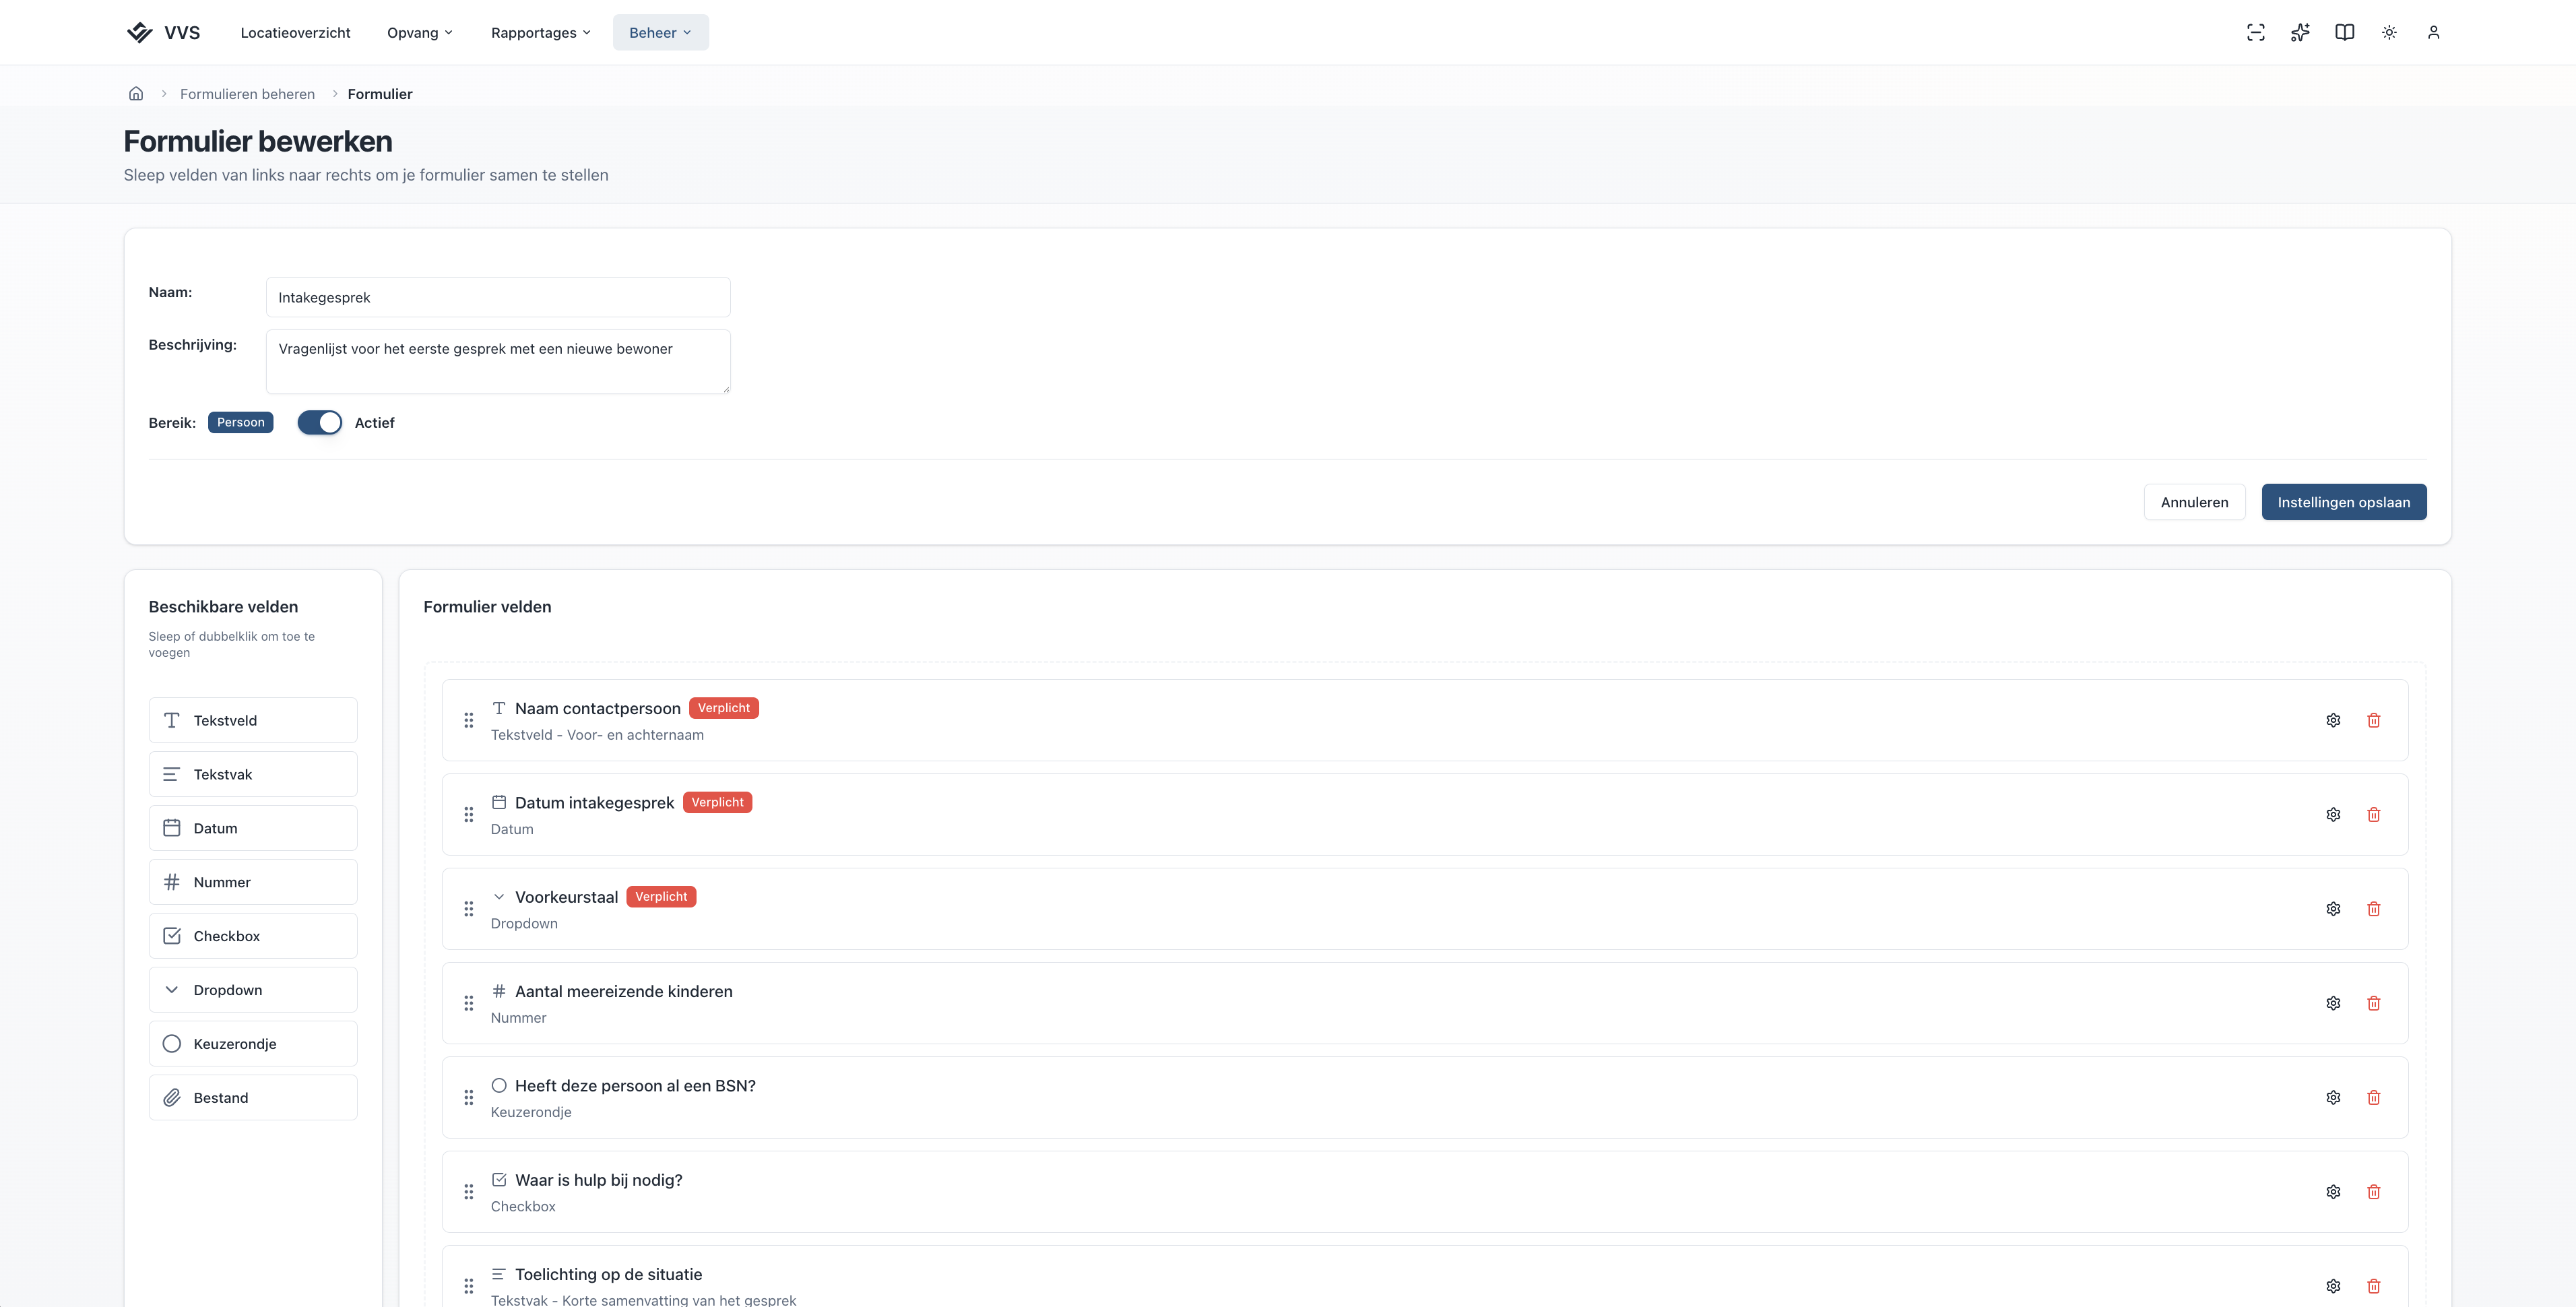This screenshot has width=2576, height=1307.
Task: Add a Checkbox field from available fields
Action: click(253, 936)
